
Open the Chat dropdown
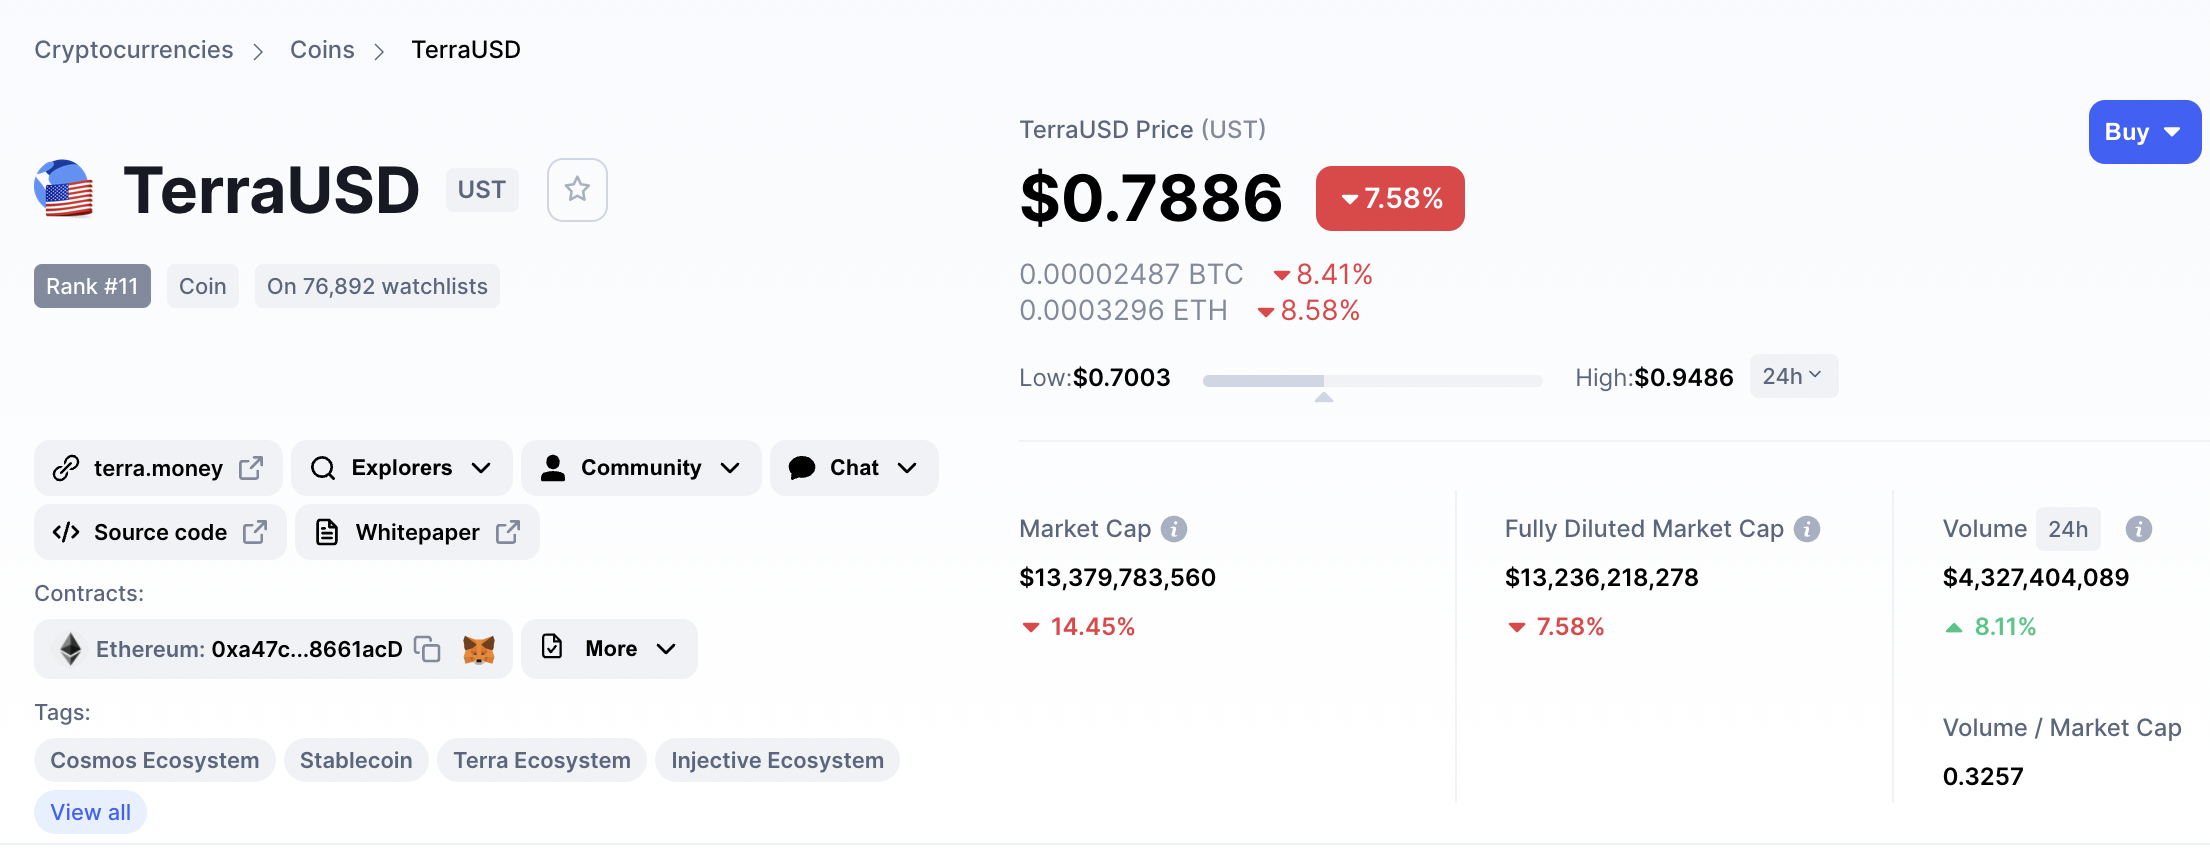(854, 468)
